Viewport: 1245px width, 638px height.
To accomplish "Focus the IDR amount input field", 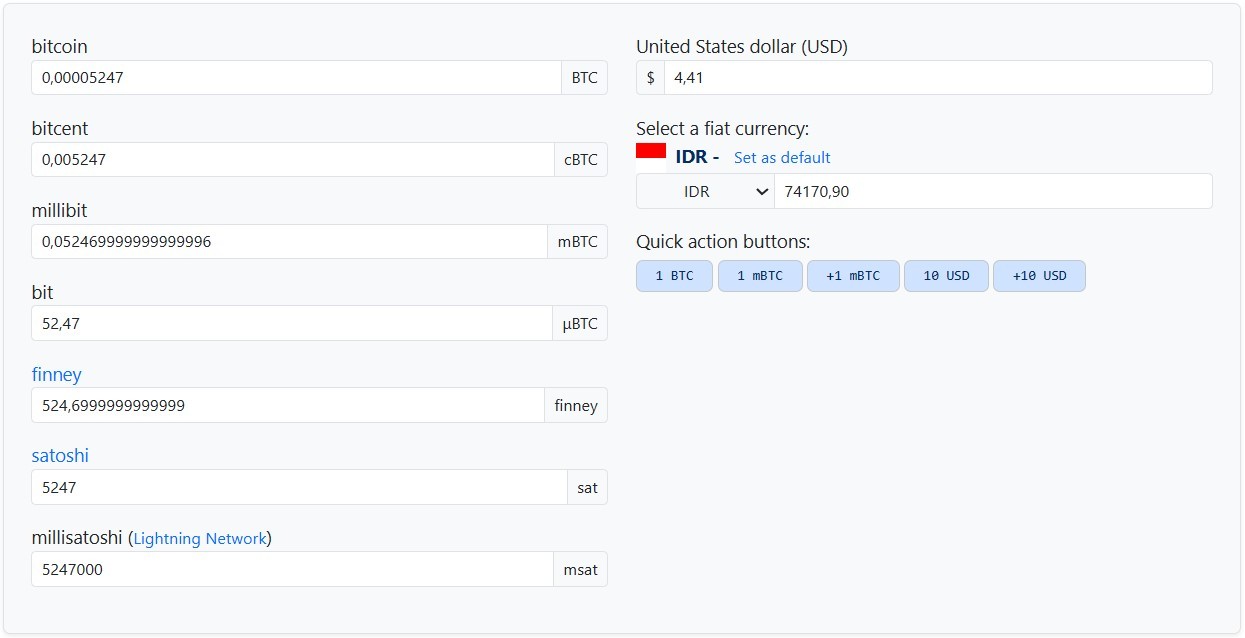I will pos(993,191).
